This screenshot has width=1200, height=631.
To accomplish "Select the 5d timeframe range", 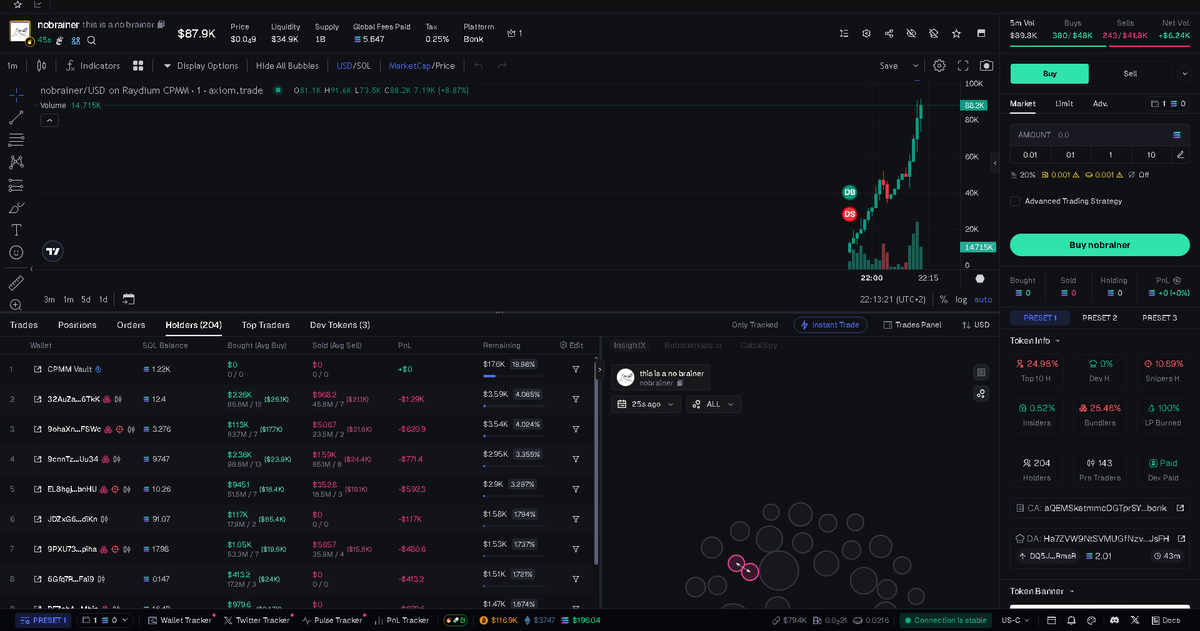I will [x=86, y=299].
